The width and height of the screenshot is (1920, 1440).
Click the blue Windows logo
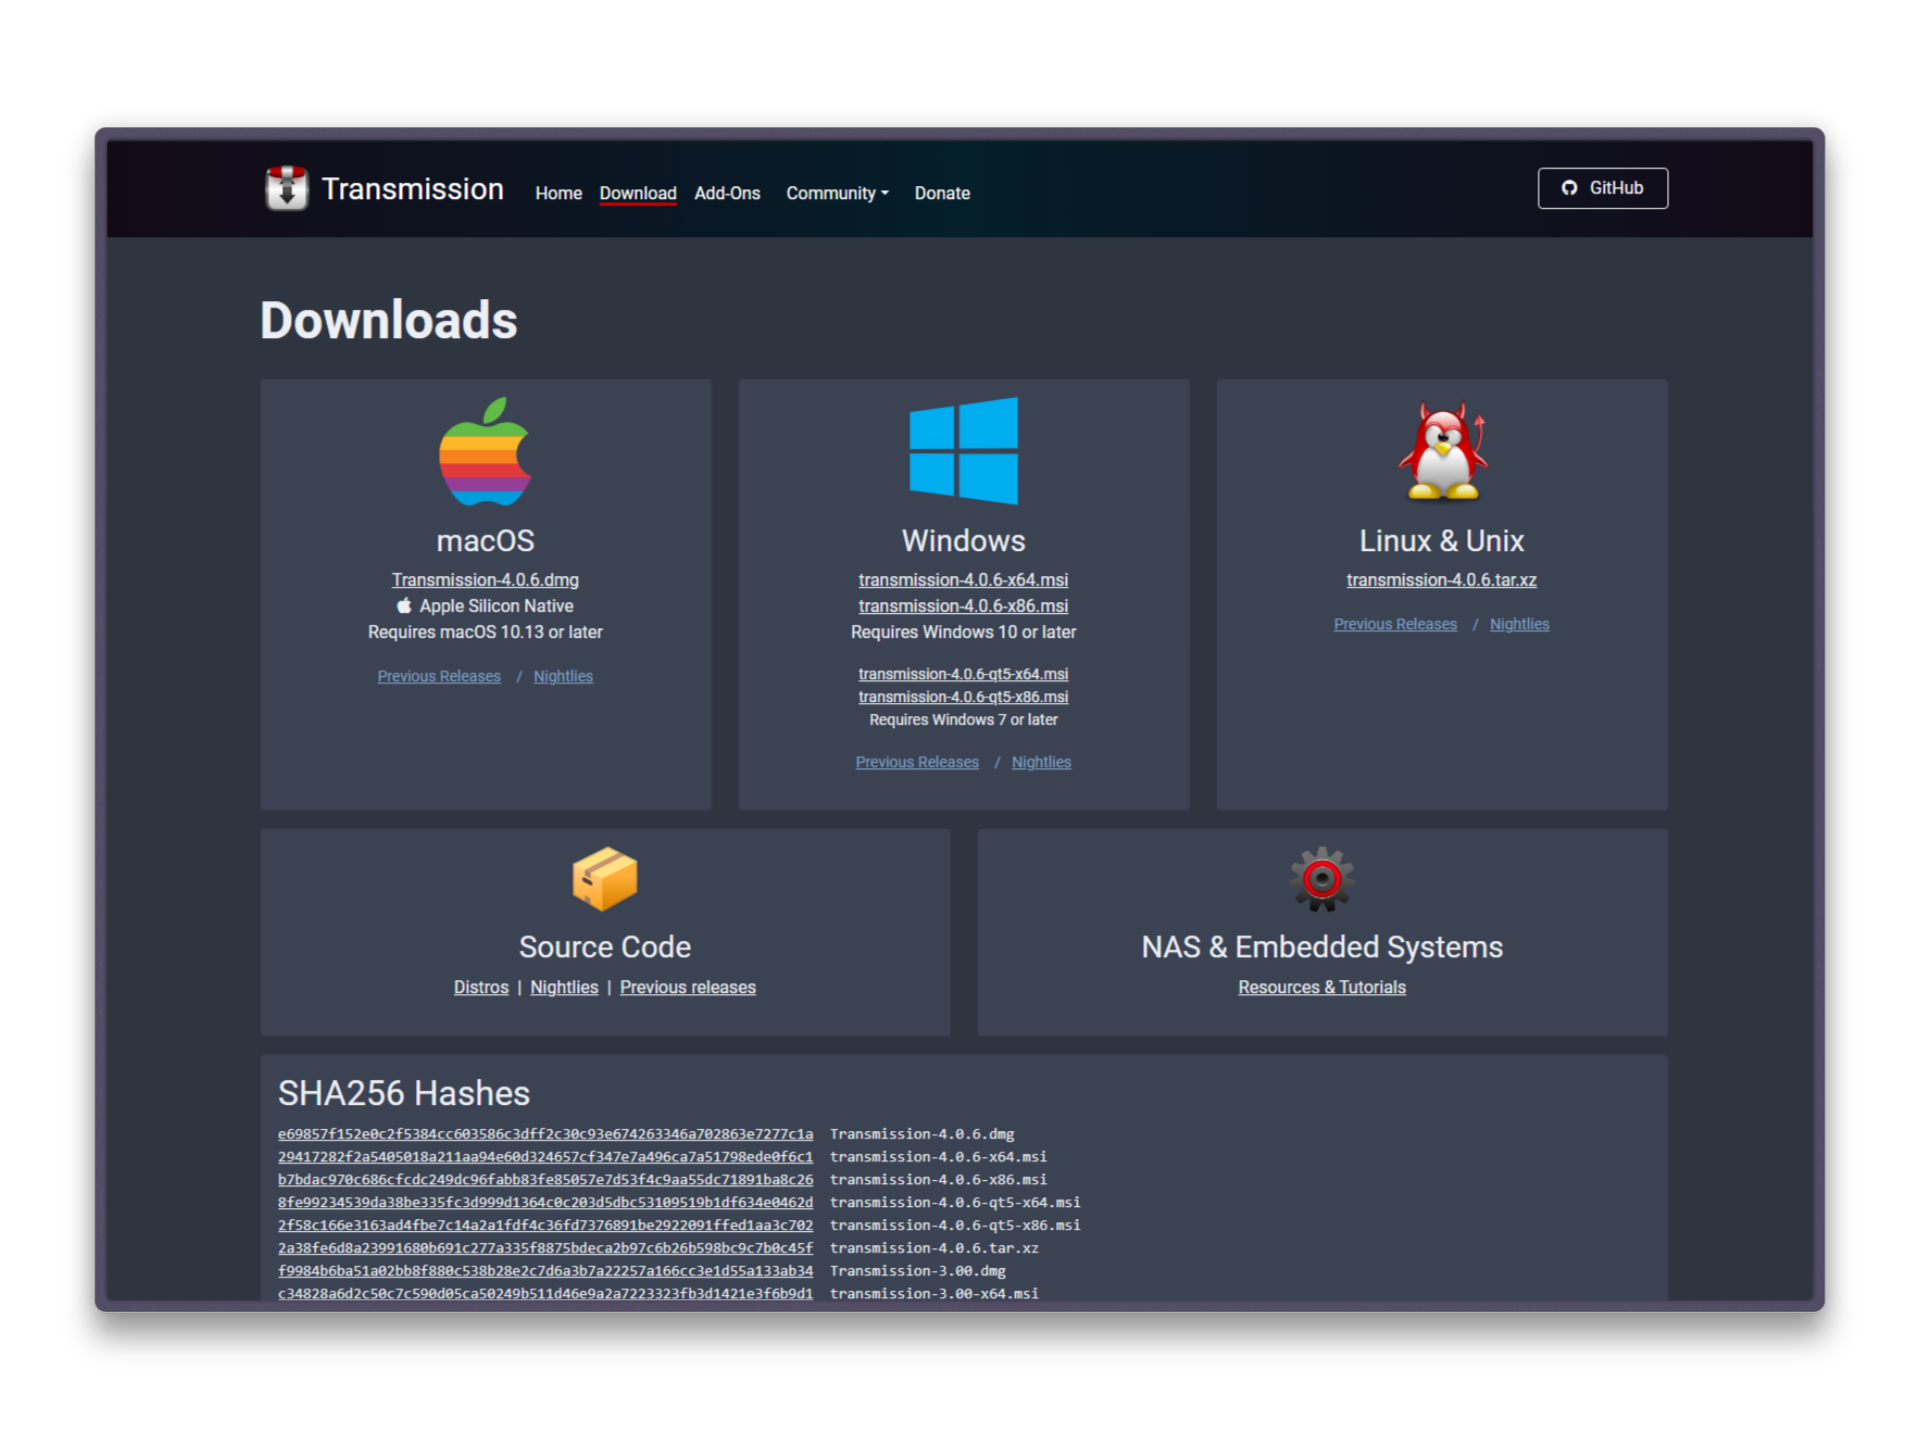[963, 451]
